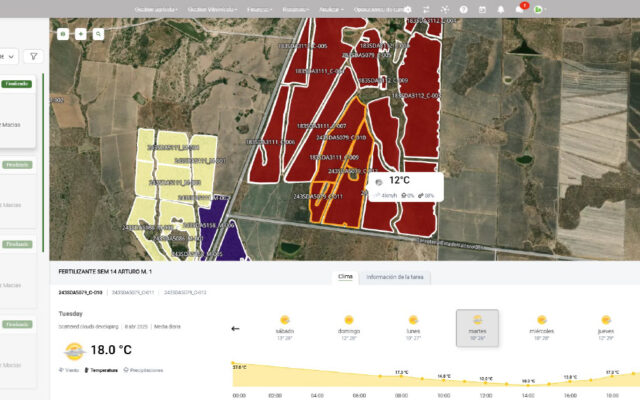Click the 17.3 °C point on the temperature chart

coord(401,376)
